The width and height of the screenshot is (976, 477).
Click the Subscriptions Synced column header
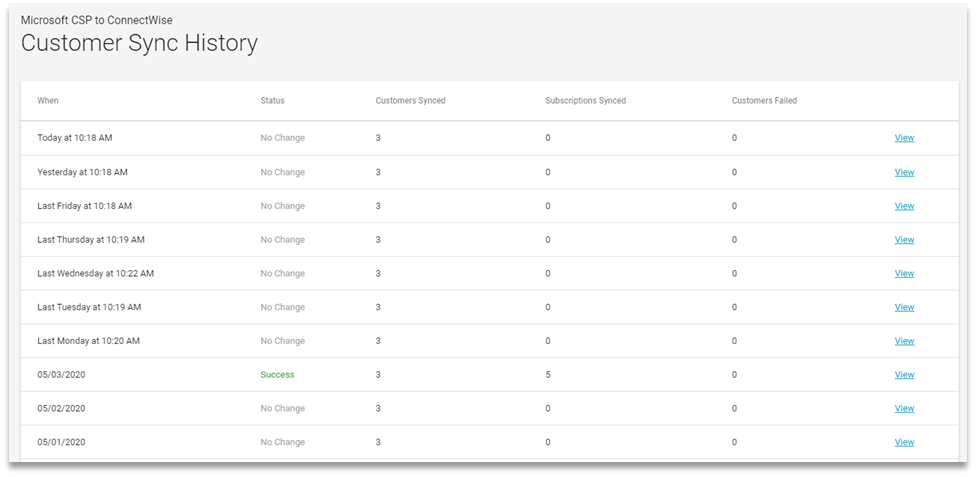[586, 100]
